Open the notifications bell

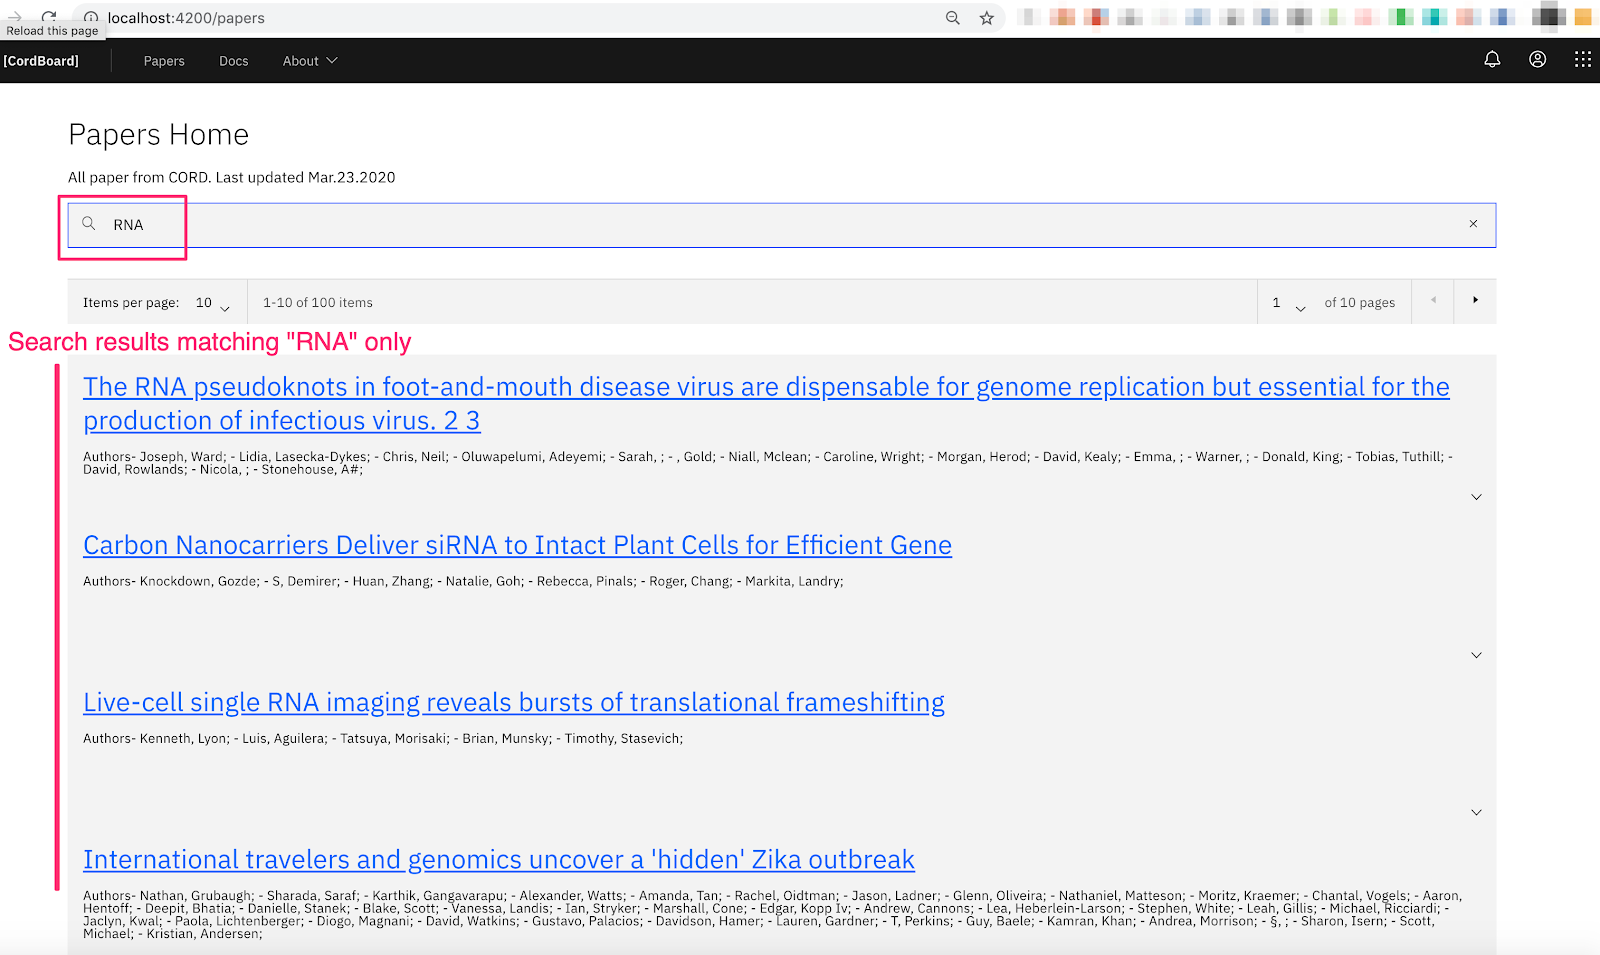click(1492, 60)
